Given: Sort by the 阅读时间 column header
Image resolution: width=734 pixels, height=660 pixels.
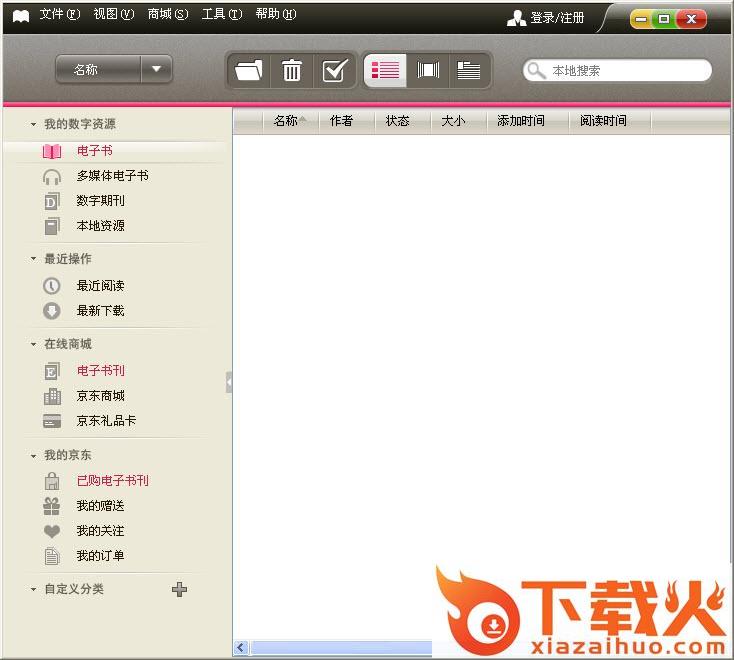Looking at the screenshot, I should click(610, 121).
